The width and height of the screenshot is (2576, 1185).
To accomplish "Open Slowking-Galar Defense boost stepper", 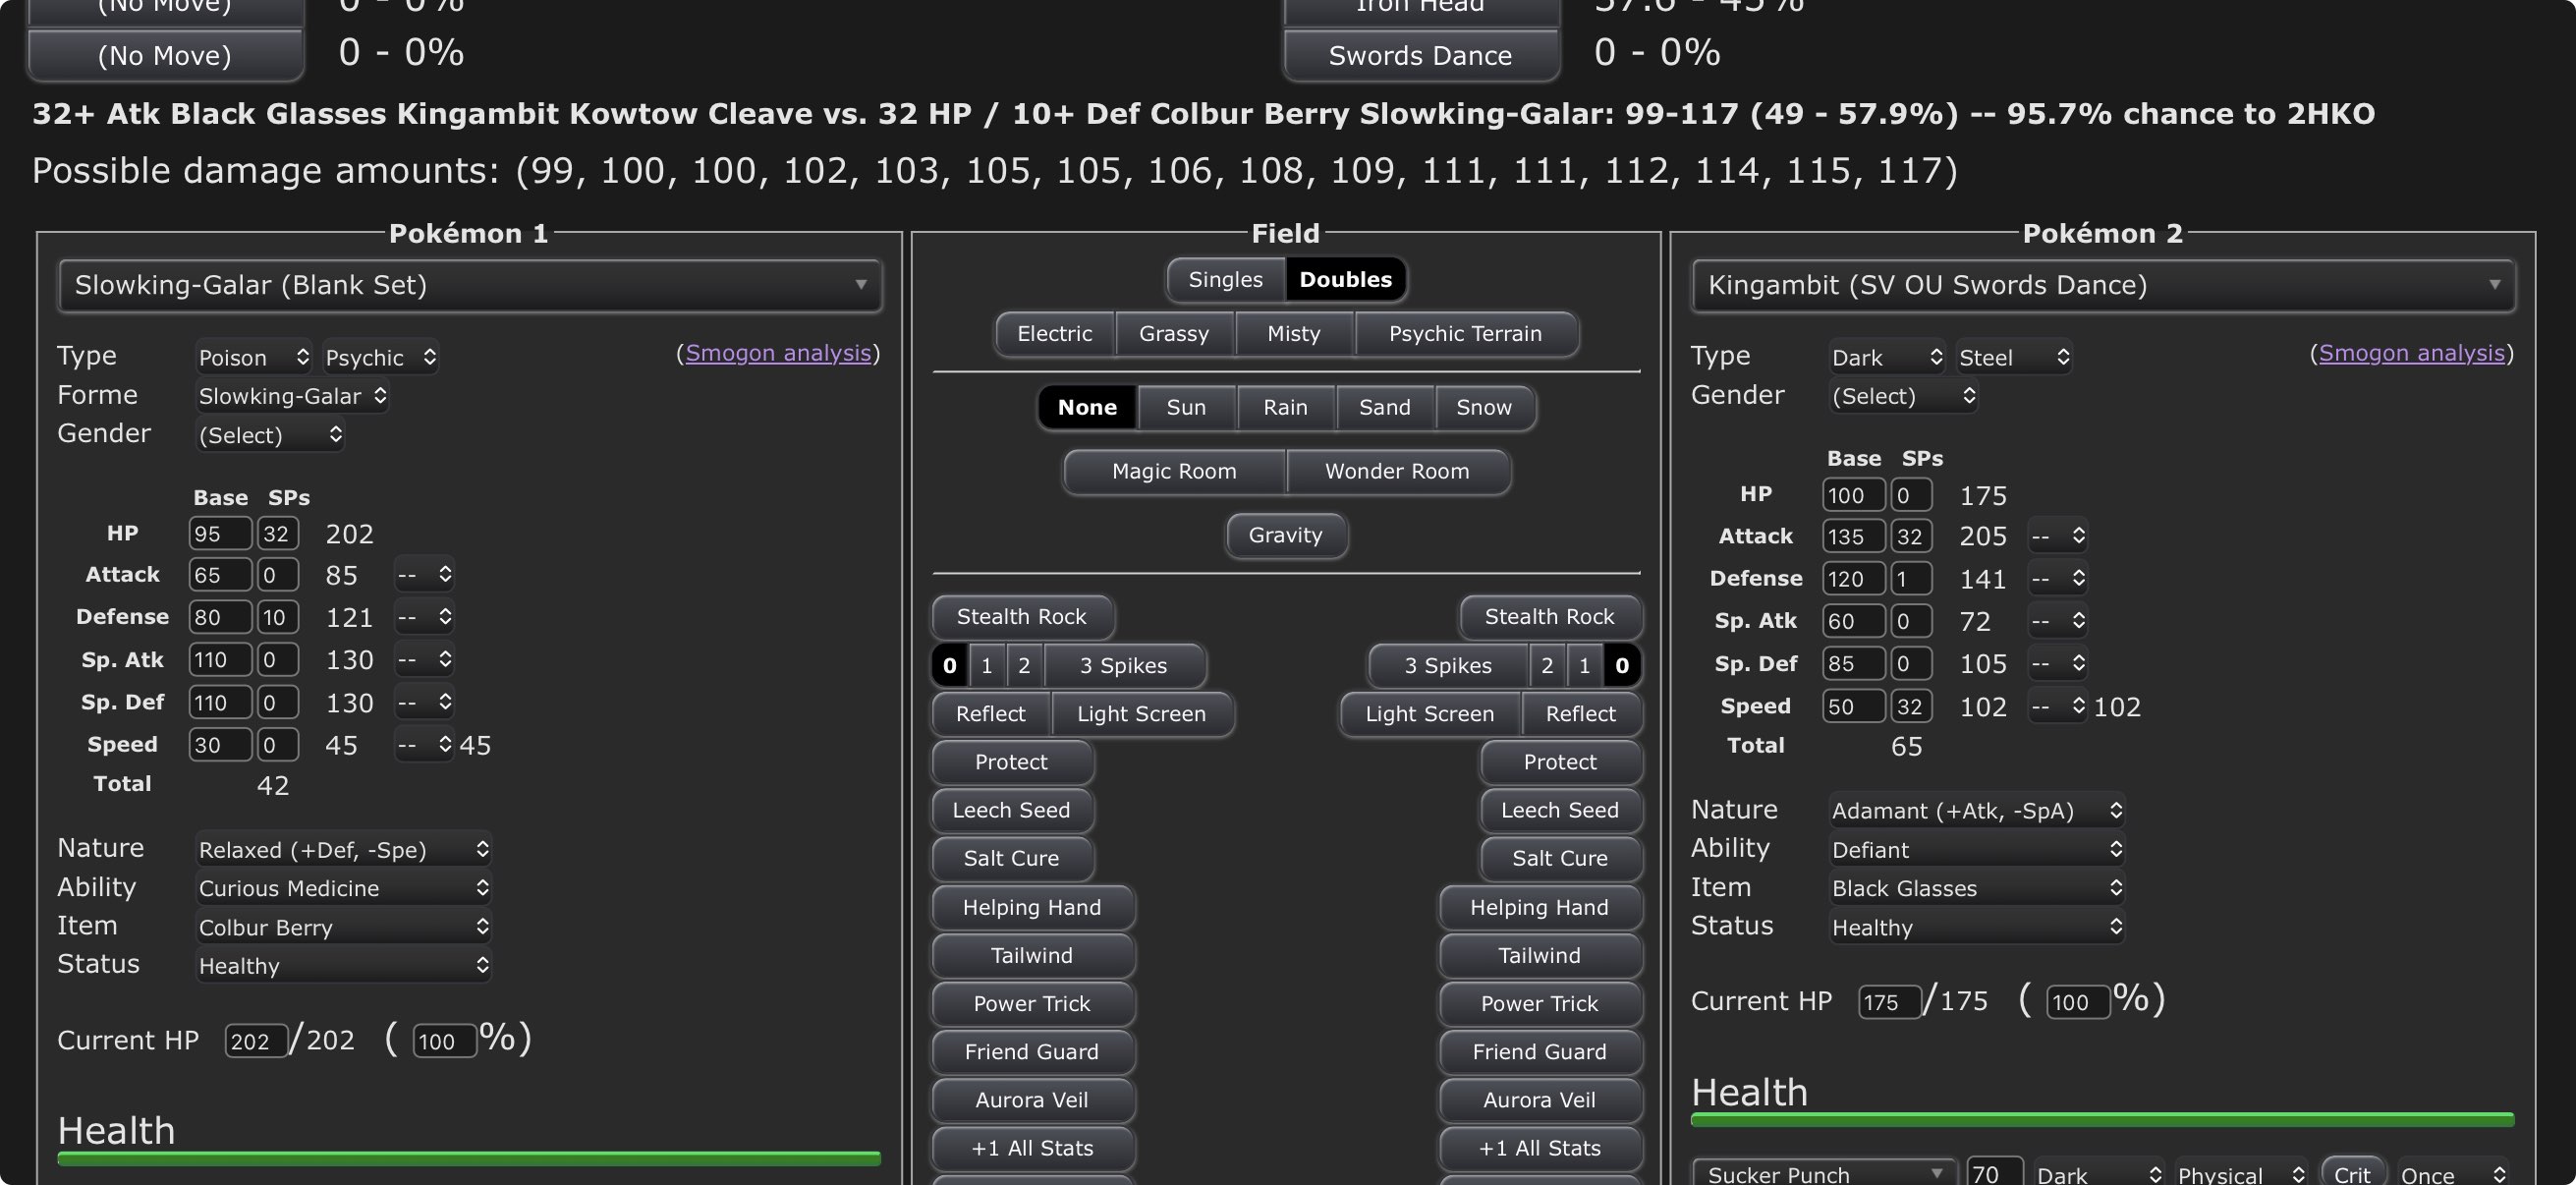I will pyautogui.click(x=424, y=618).
